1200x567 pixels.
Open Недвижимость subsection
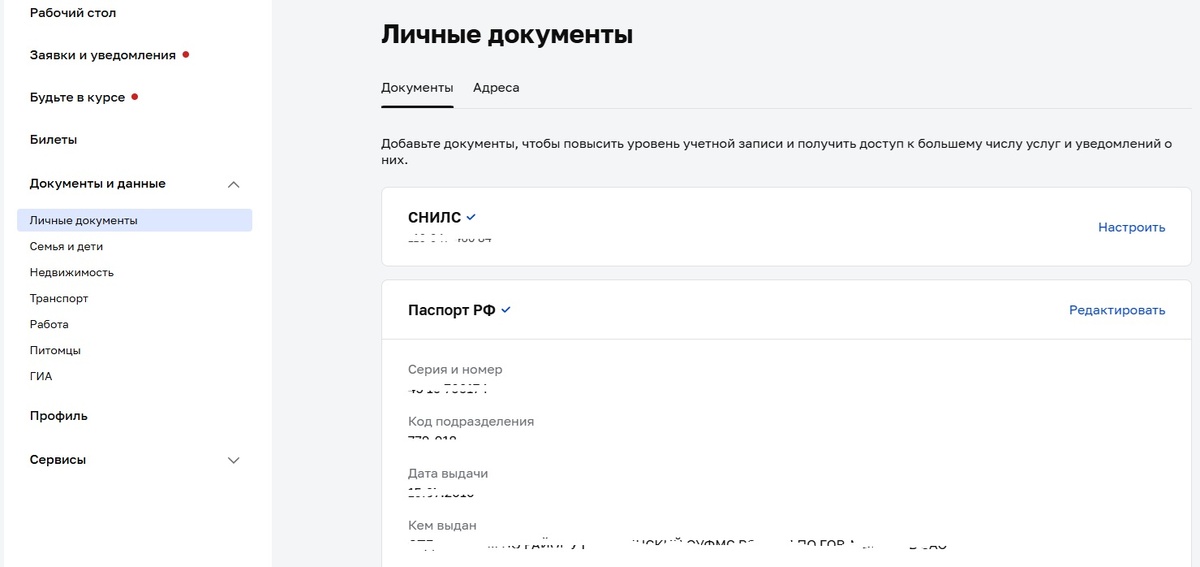(x=72, y=272)
